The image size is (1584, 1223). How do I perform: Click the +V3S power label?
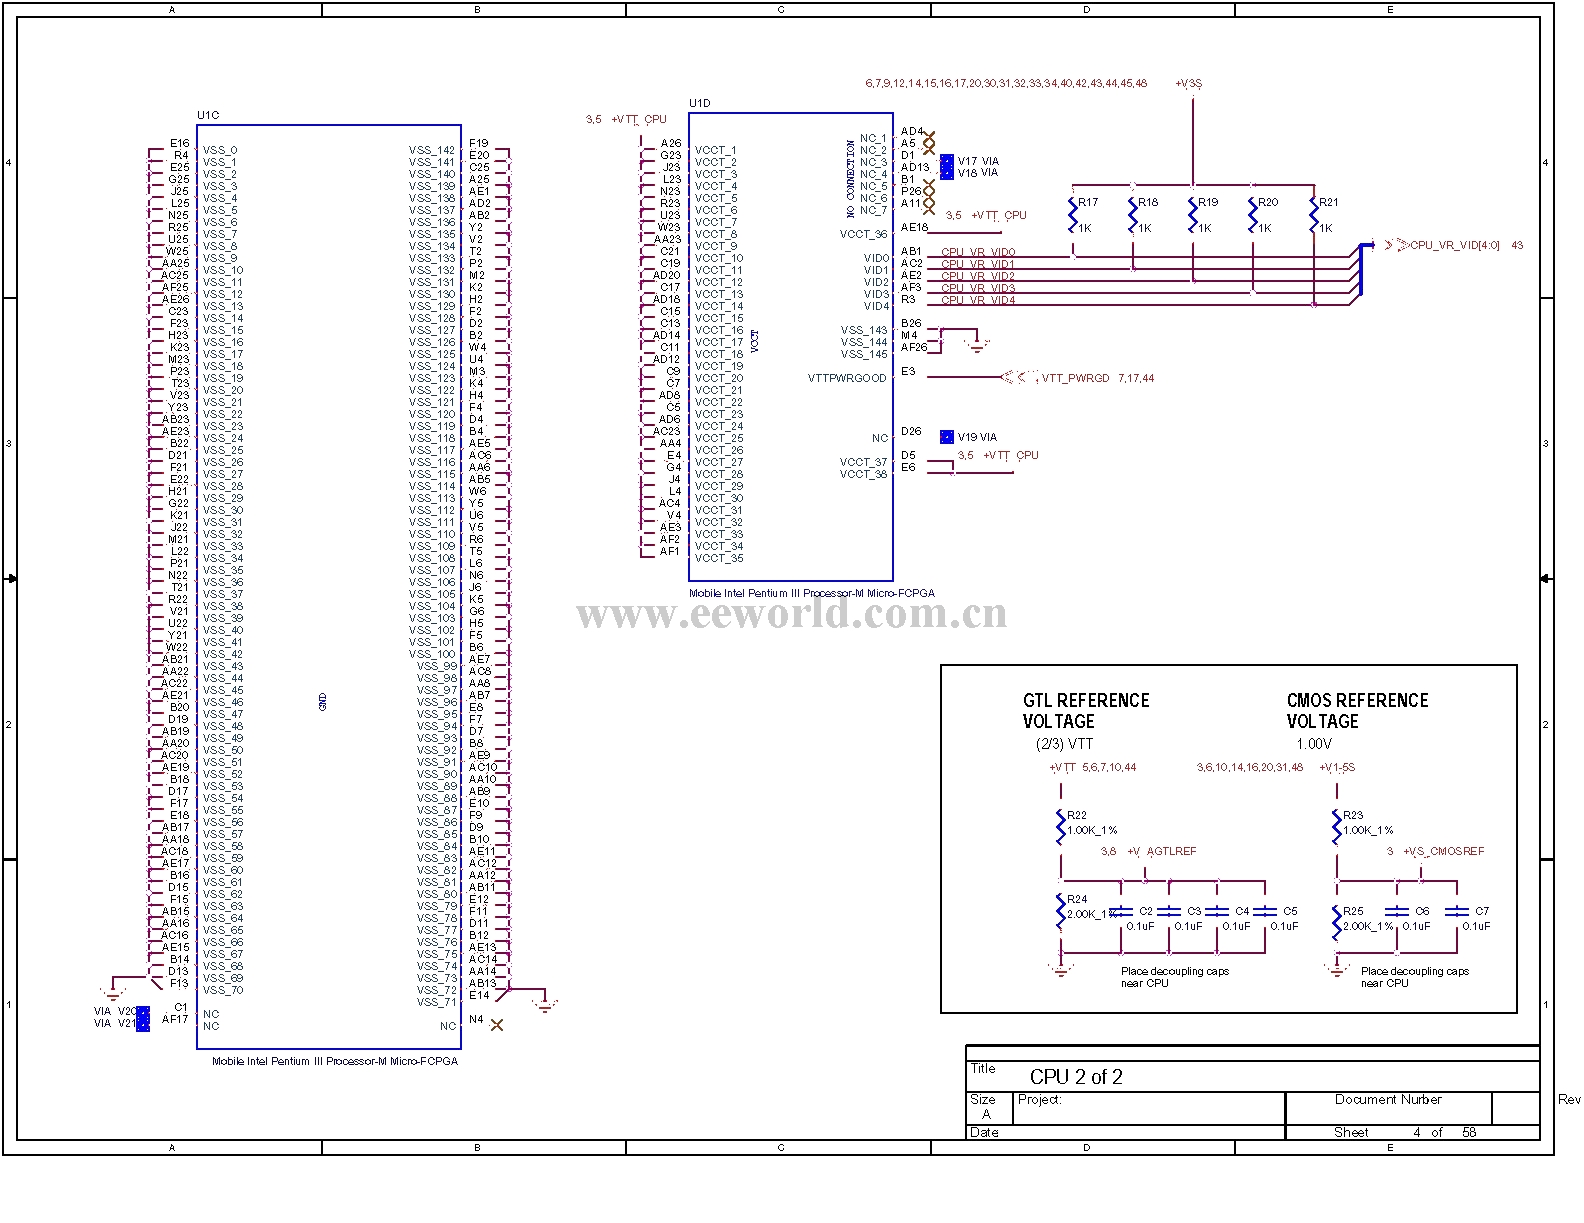pos(1189,84)
